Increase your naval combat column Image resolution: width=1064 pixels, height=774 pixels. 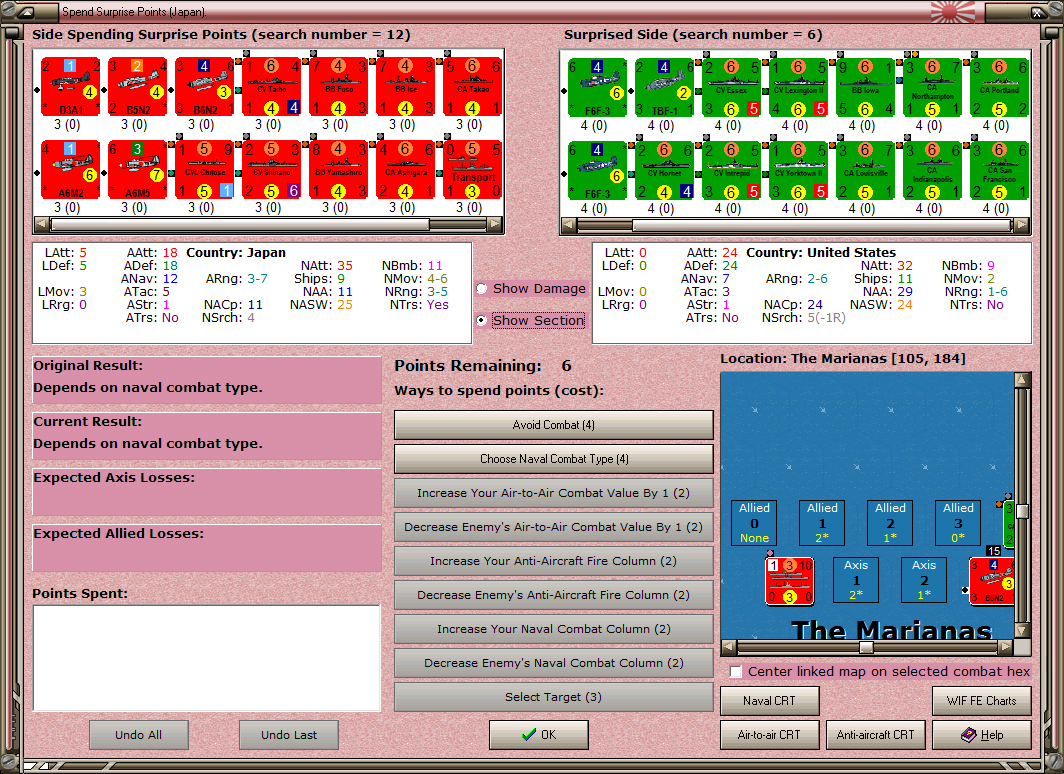(553, 629)
